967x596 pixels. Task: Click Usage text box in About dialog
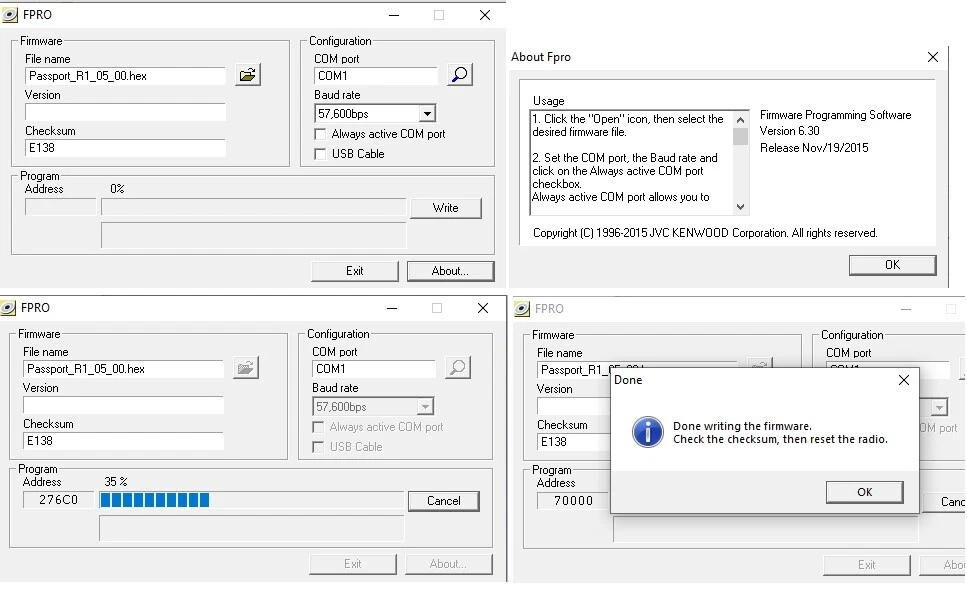tap(632, 163)
